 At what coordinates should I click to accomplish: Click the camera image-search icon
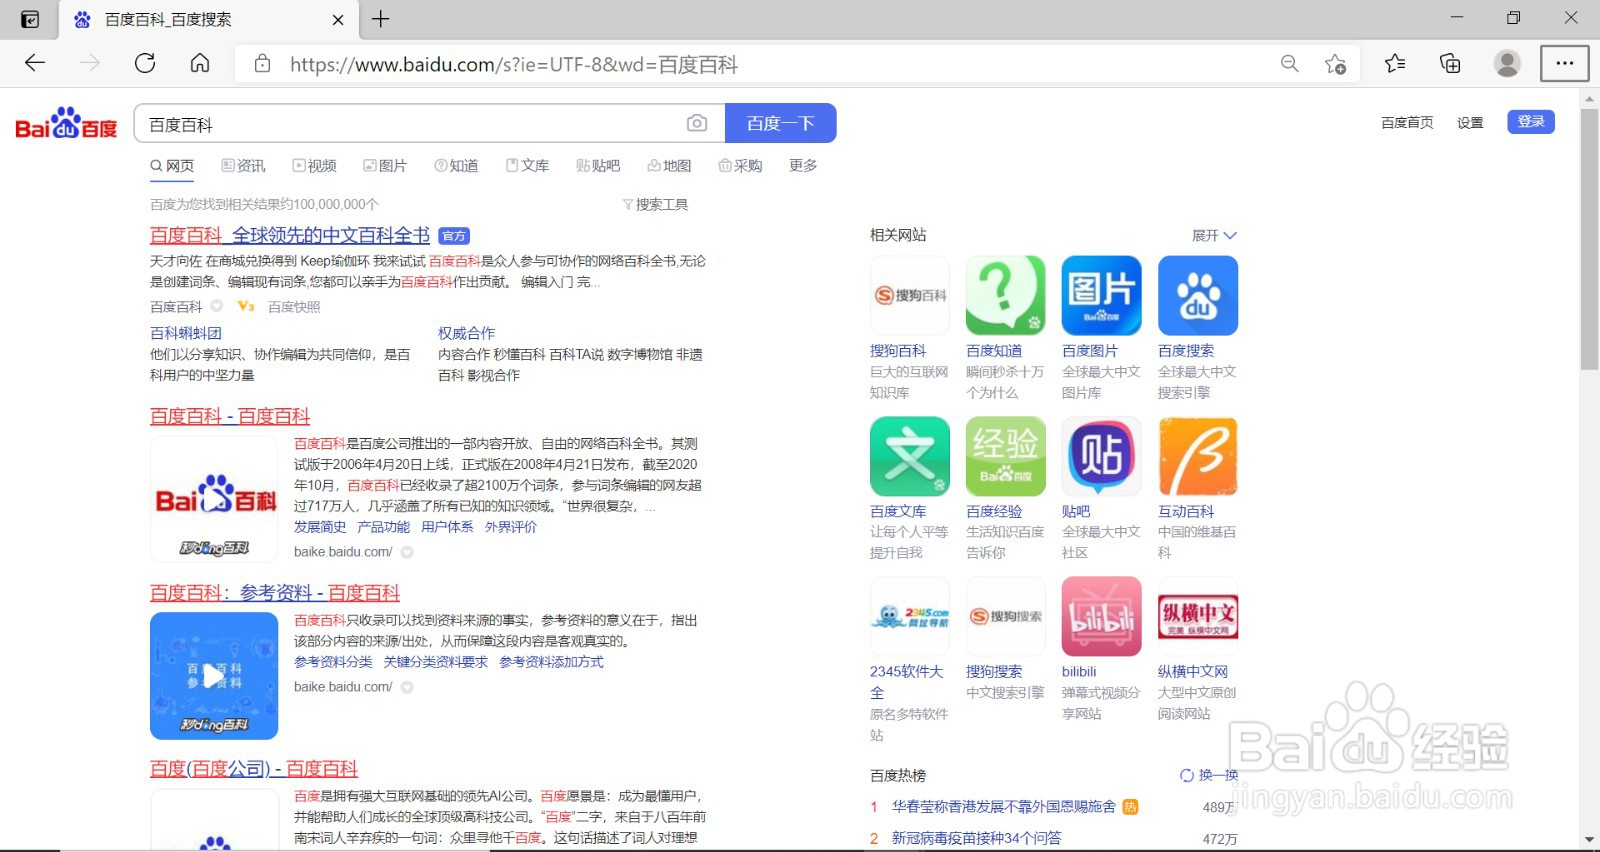coord(697,123)
